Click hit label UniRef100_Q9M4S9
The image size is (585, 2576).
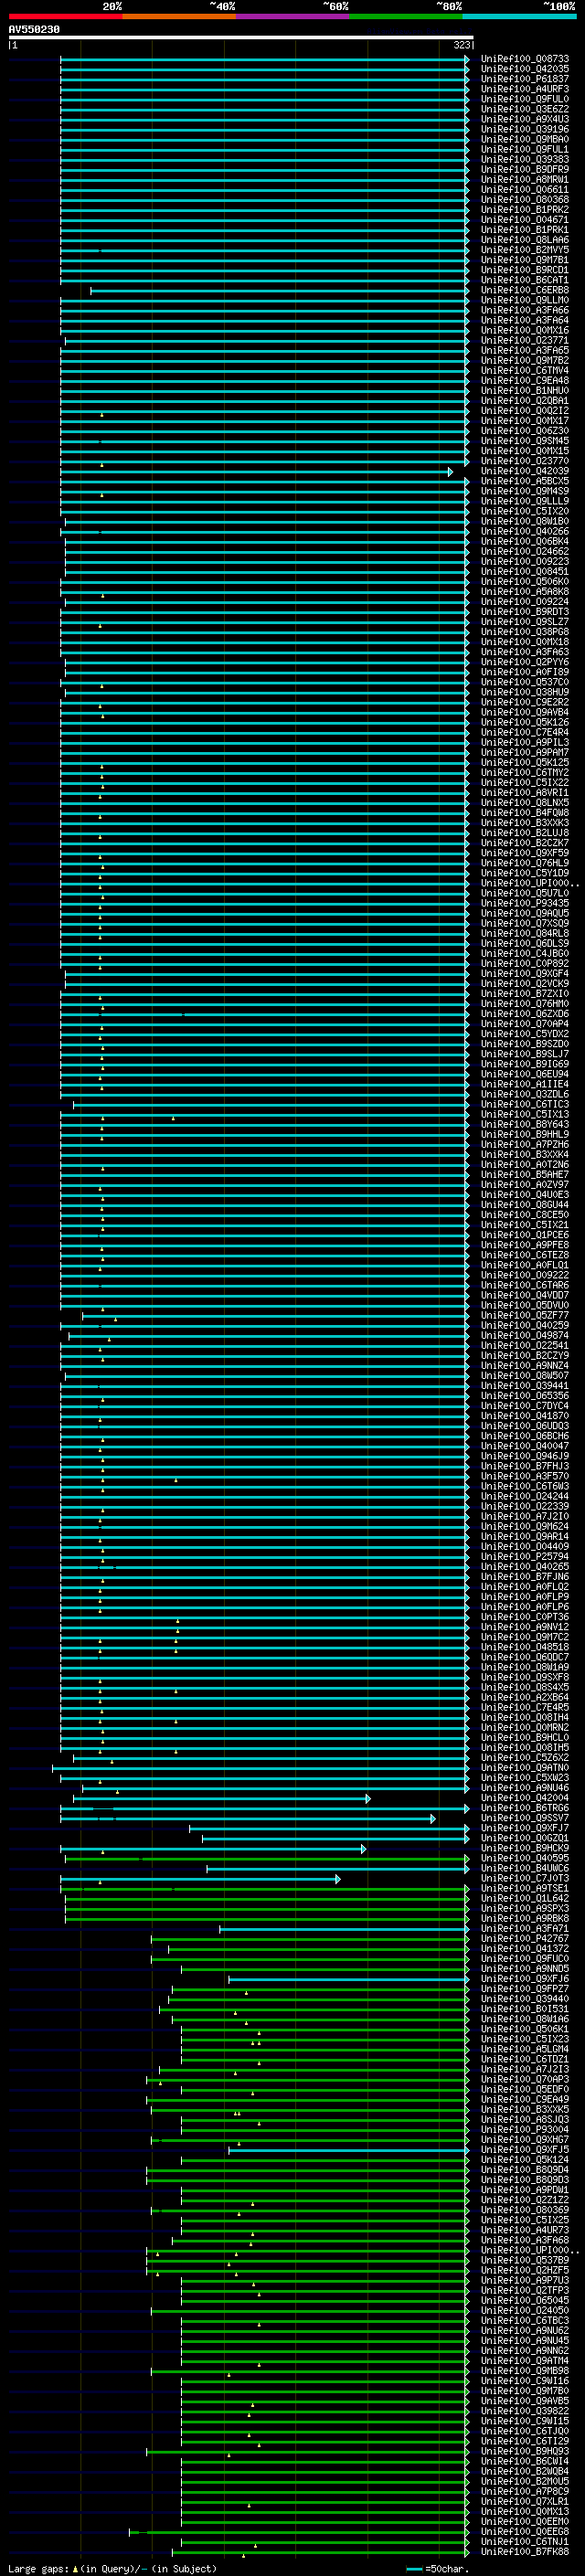tap(525, 491)
